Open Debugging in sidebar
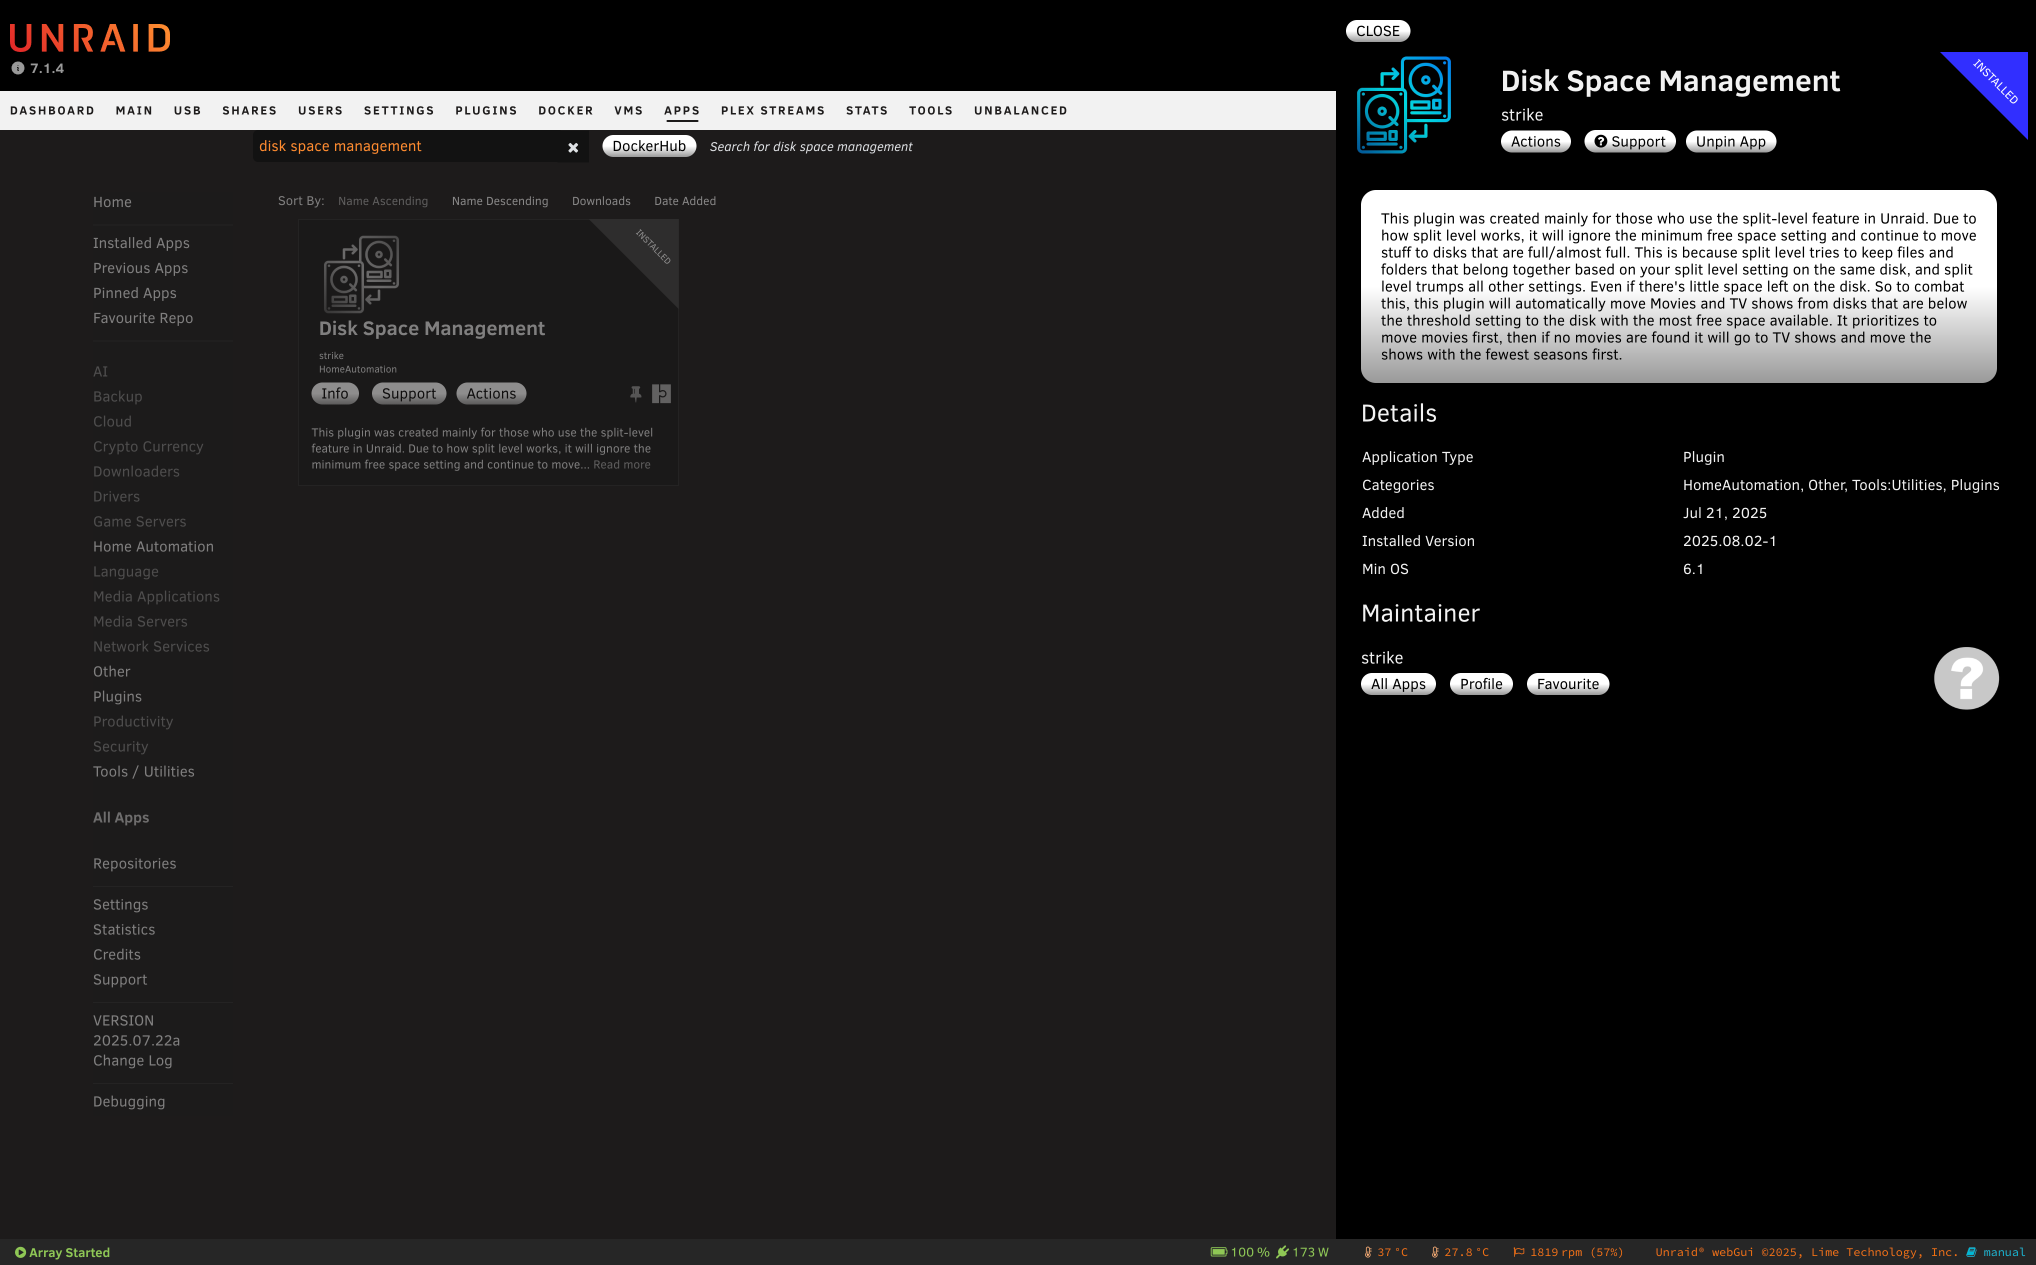The height and width of the screenshot is (1265, 2036). (x=129, y=1102)
